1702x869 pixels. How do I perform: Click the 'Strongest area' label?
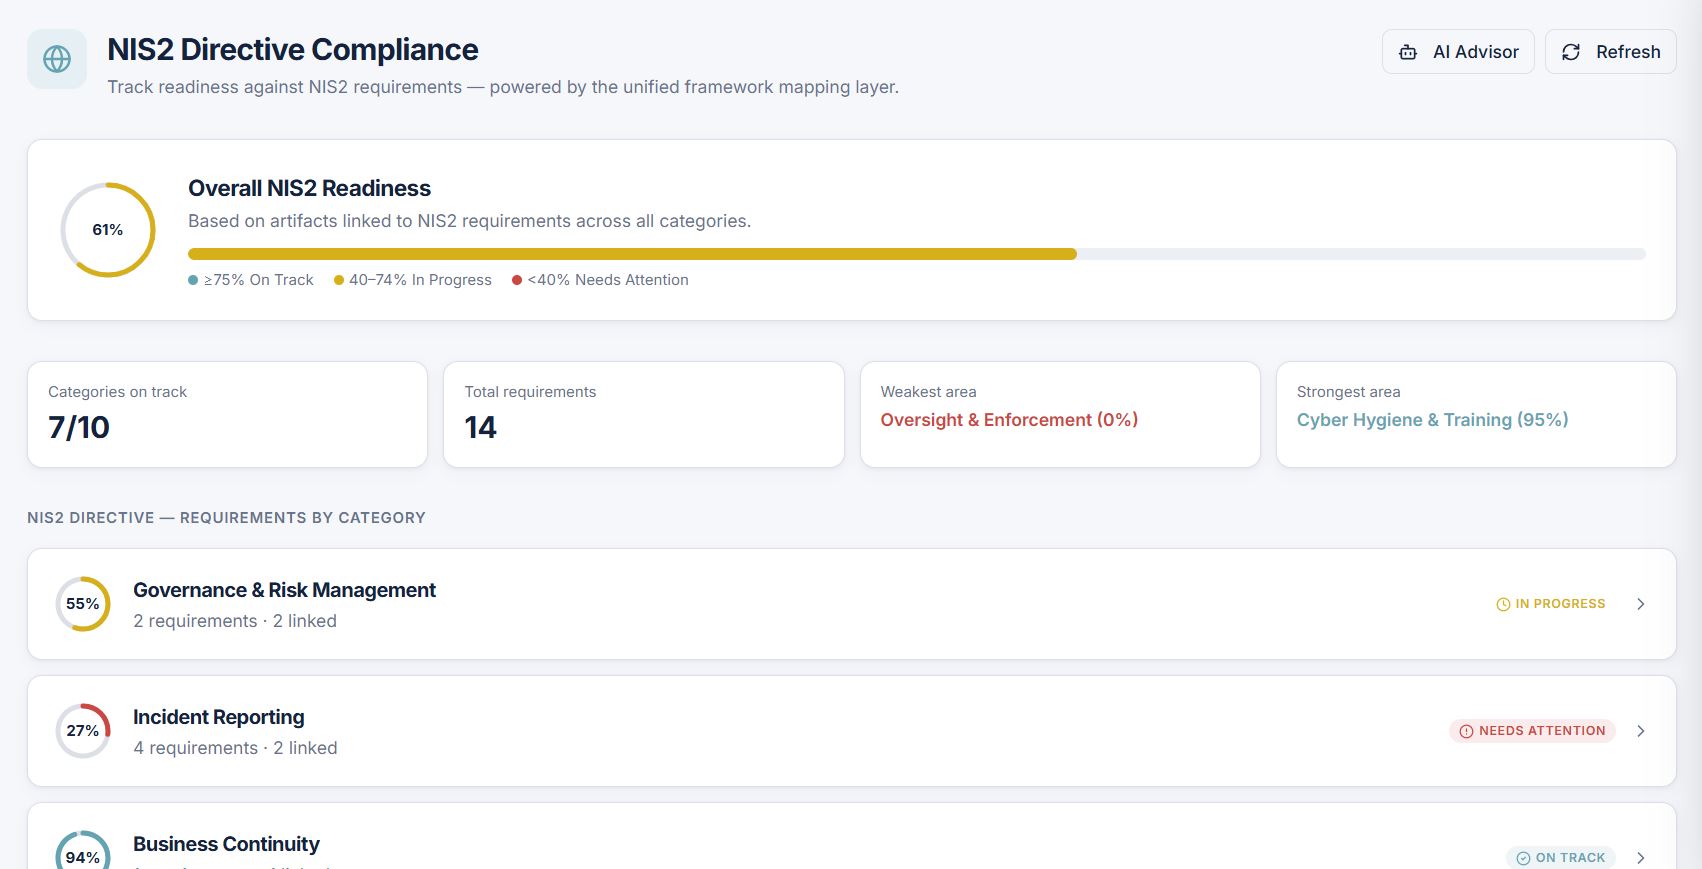[1348, 392]
